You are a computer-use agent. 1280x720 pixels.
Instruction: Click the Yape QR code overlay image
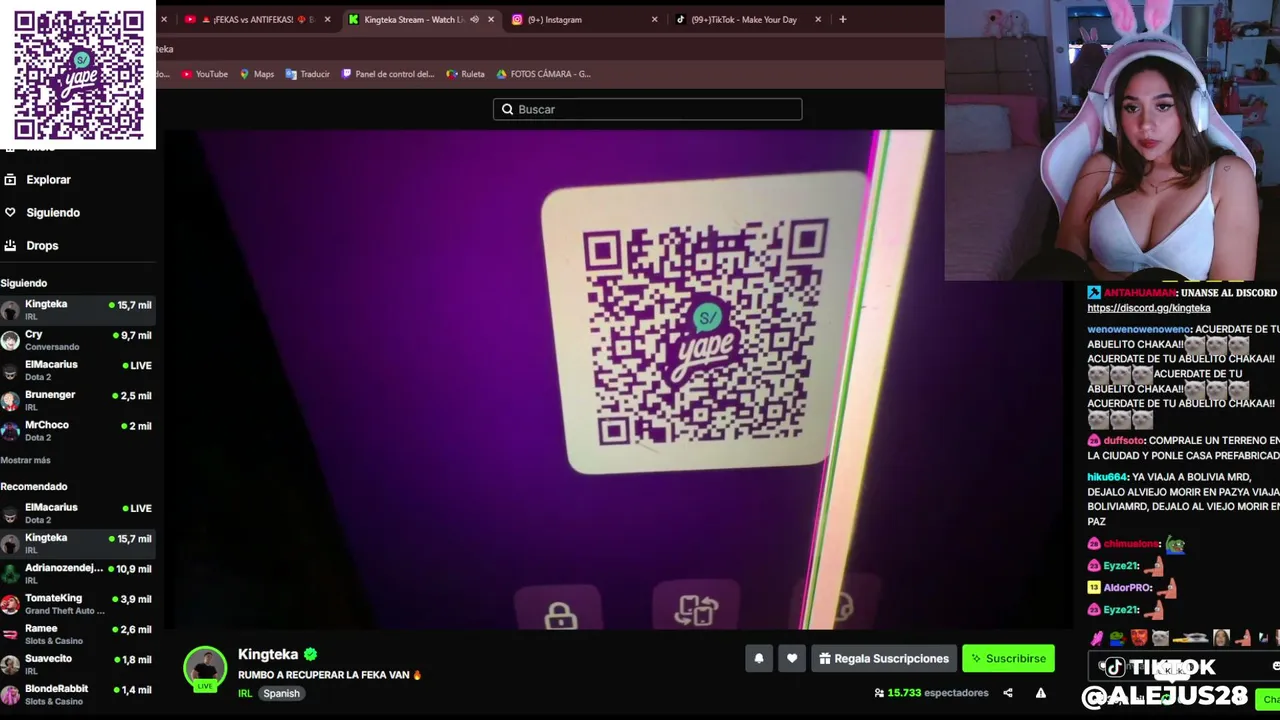(78, 75)
